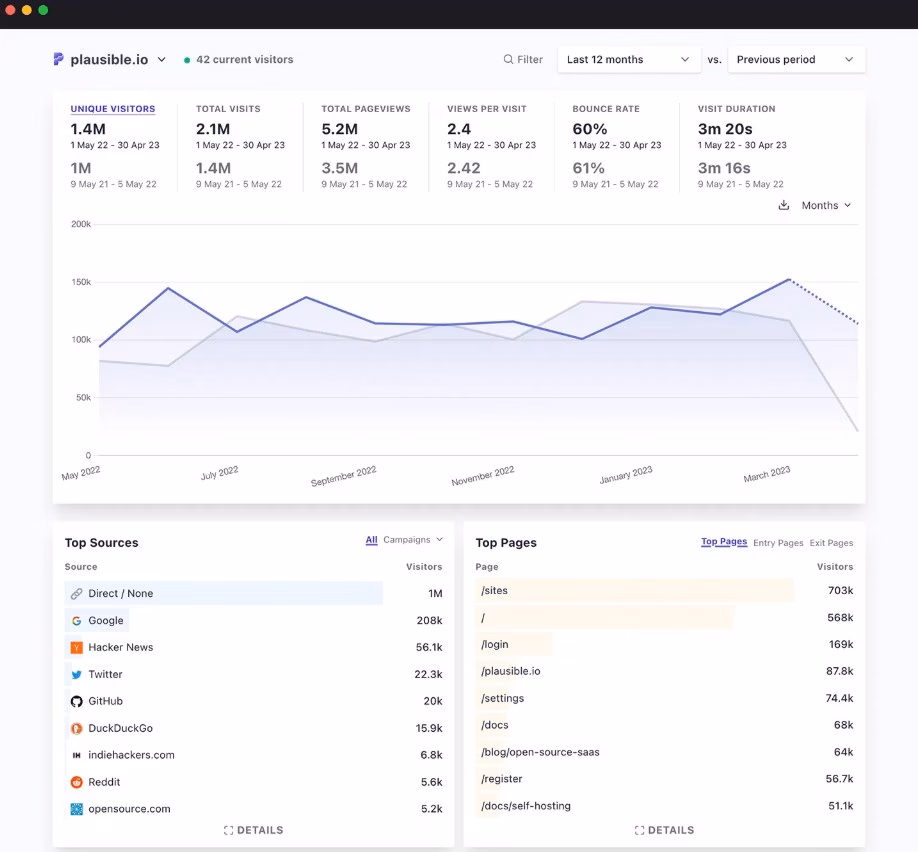Select the Google favicon in Top Sources
This screenshot has height=852, width=918.
pyautogui.click(x=79, y=620)
